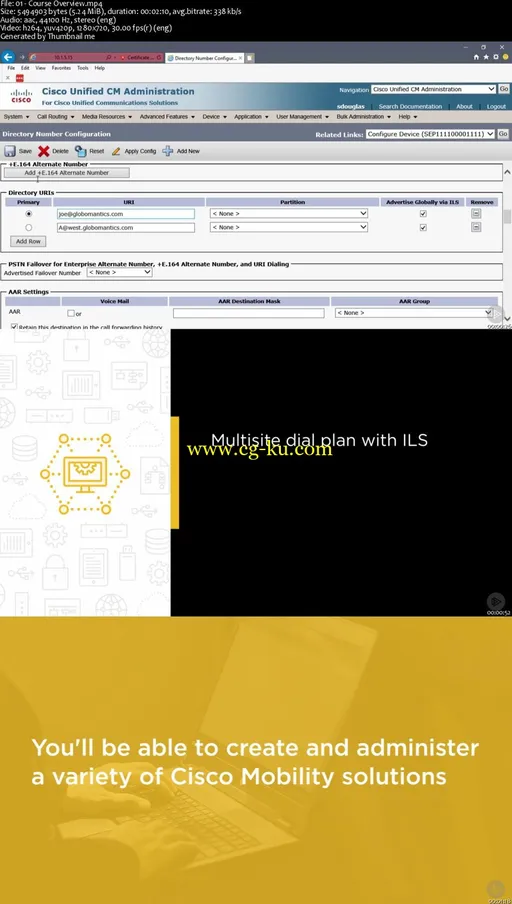Open the browser home icon
512x904 pixels.
coord(476,57)
